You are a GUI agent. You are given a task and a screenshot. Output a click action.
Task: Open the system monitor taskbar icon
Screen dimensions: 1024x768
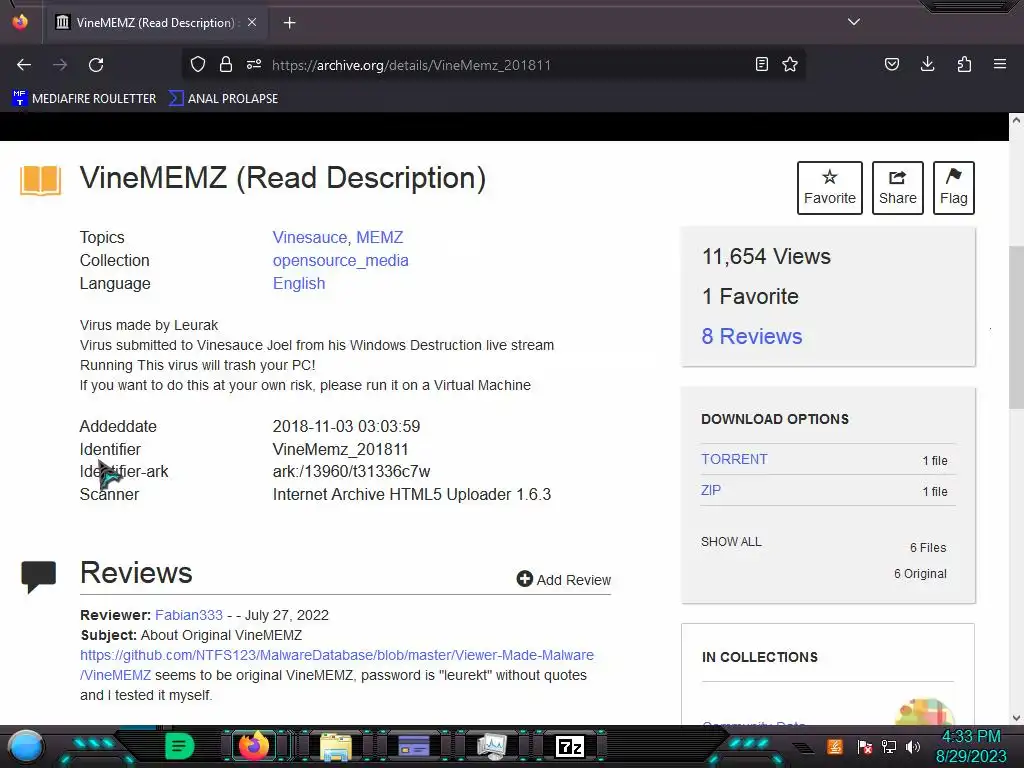pyautogui.click(x=491, y=746)
